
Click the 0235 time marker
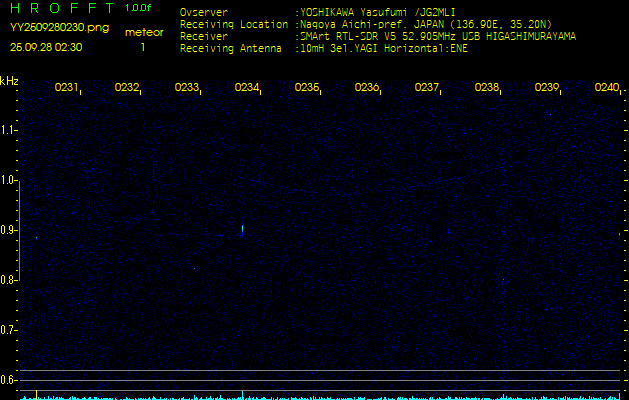click(x=307, y=87)
